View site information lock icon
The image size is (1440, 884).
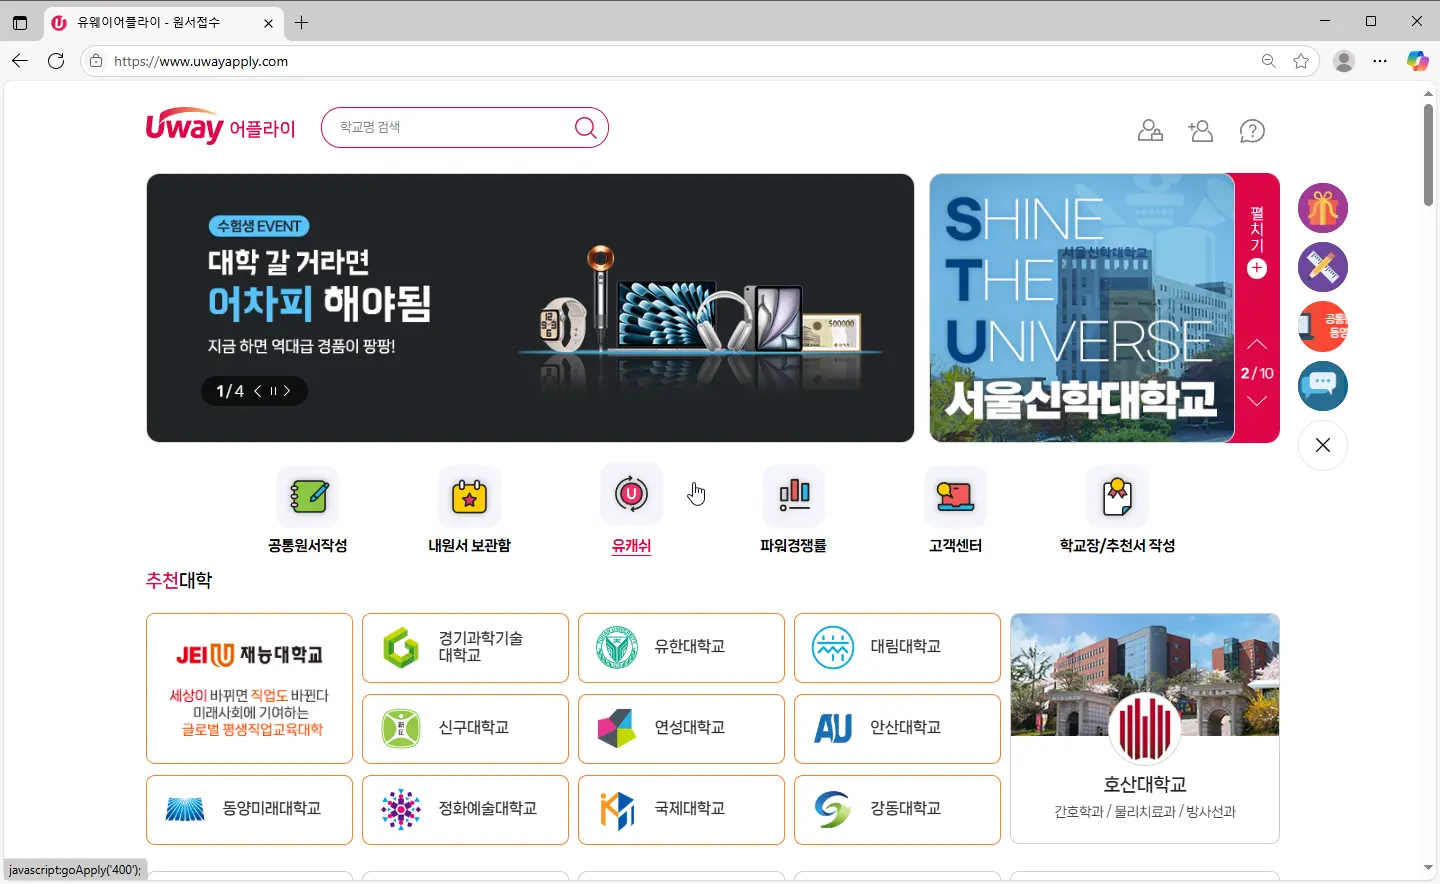pos(96,61)
